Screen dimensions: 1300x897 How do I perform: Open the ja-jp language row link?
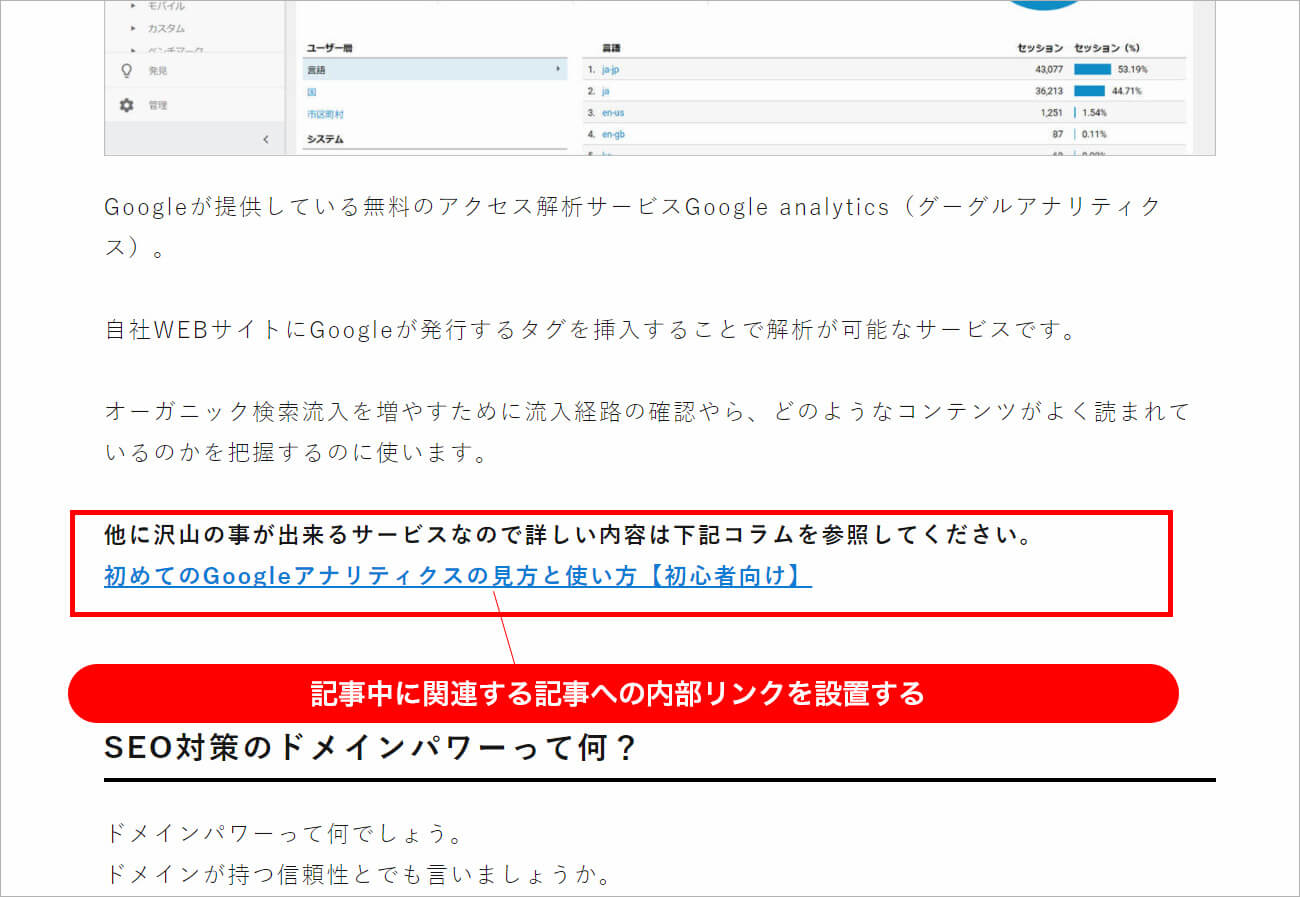point(611,70)
